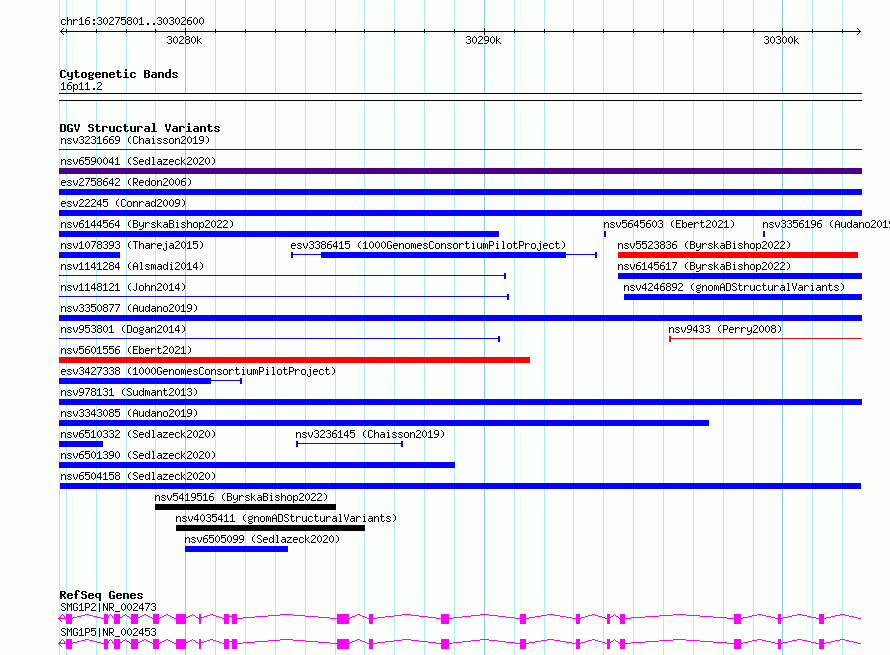890x655 pixels.
Task: Click the black nsv4035411 variant bar
Action: point(270,528)
